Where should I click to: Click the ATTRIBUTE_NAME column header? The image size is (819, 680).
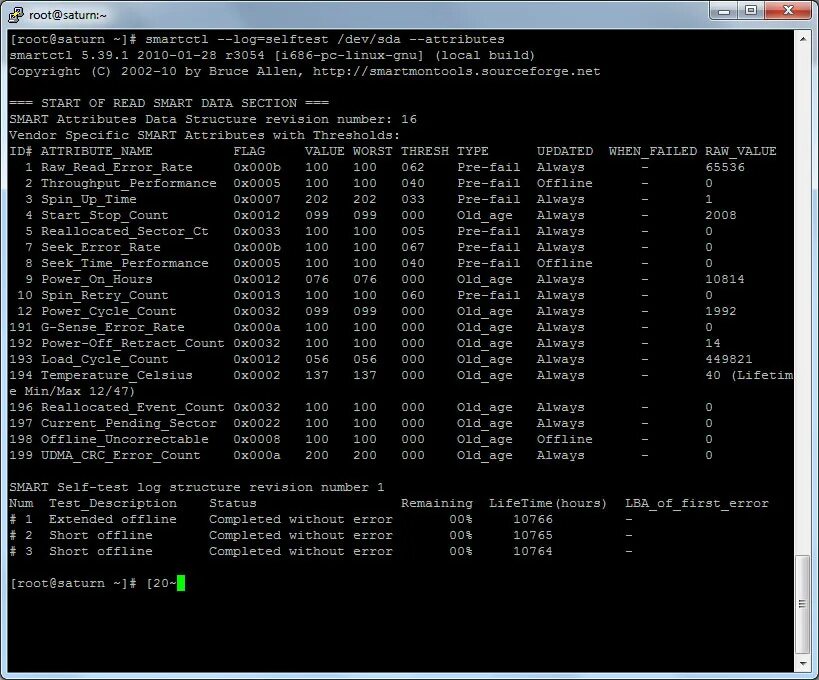97,151
